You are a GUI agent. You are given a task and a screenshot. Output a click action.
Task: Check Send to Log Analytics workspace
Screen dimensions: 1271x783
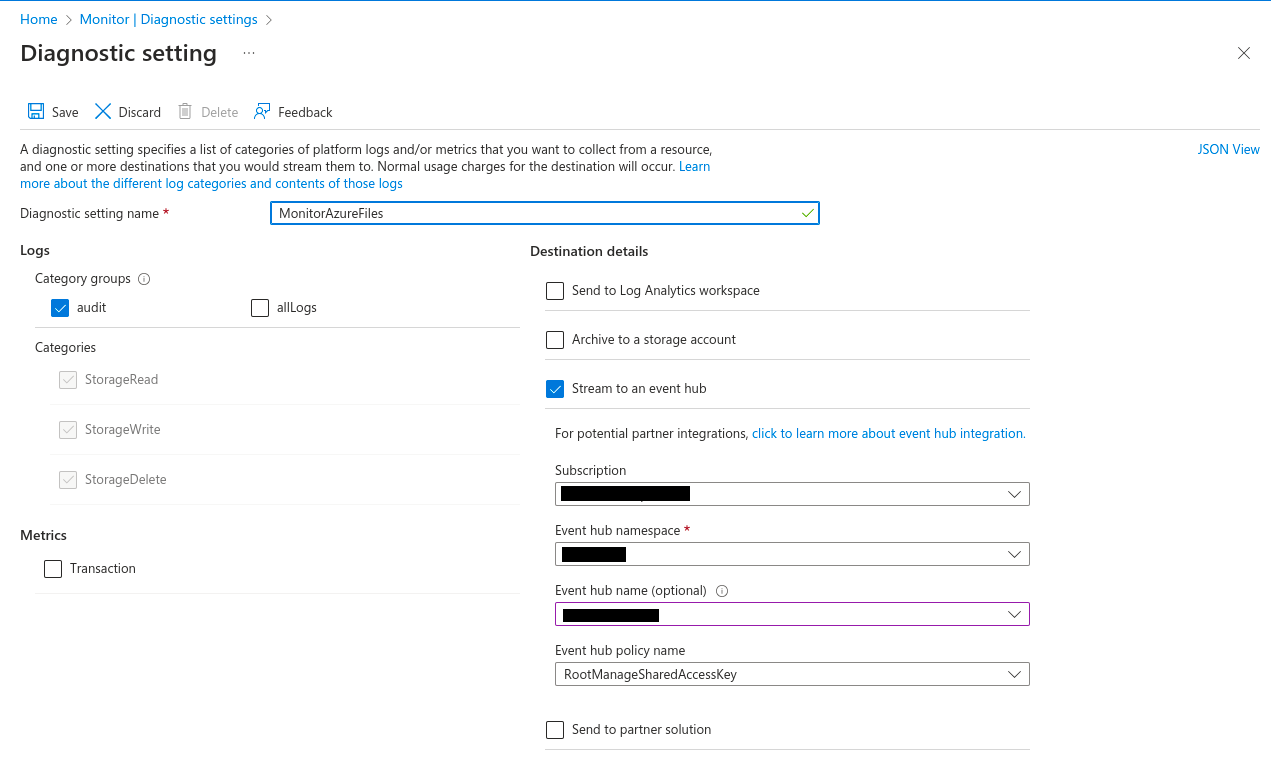(x=555, y=291)
